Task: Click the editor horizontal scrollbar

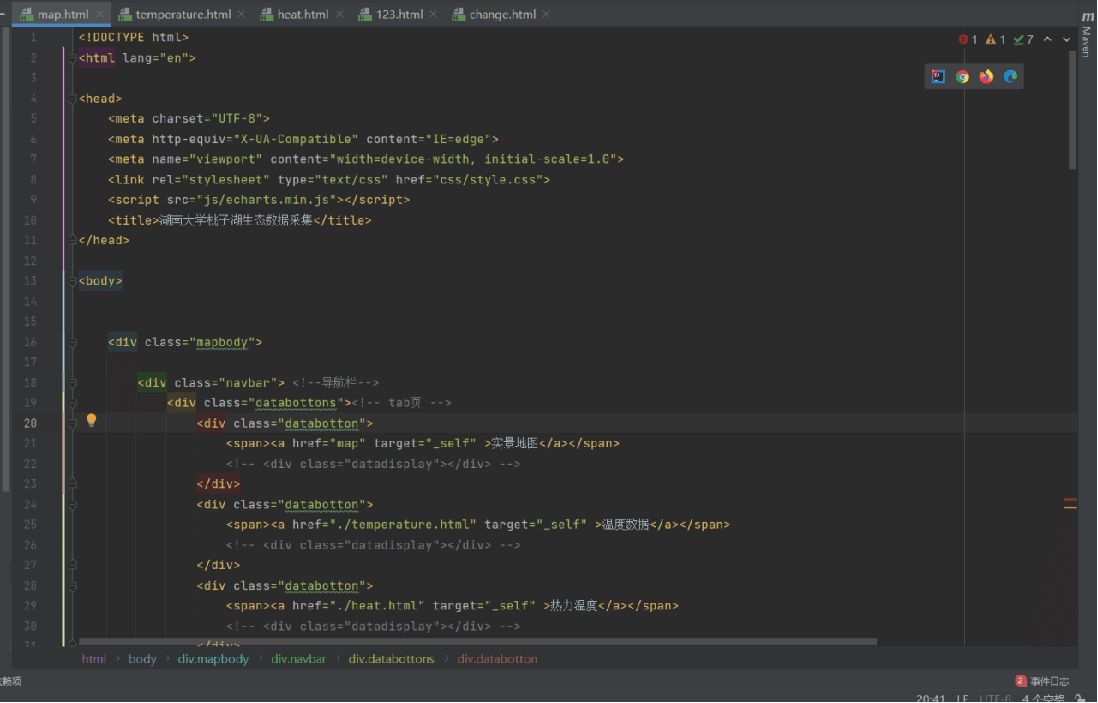Action: [478, 641]
